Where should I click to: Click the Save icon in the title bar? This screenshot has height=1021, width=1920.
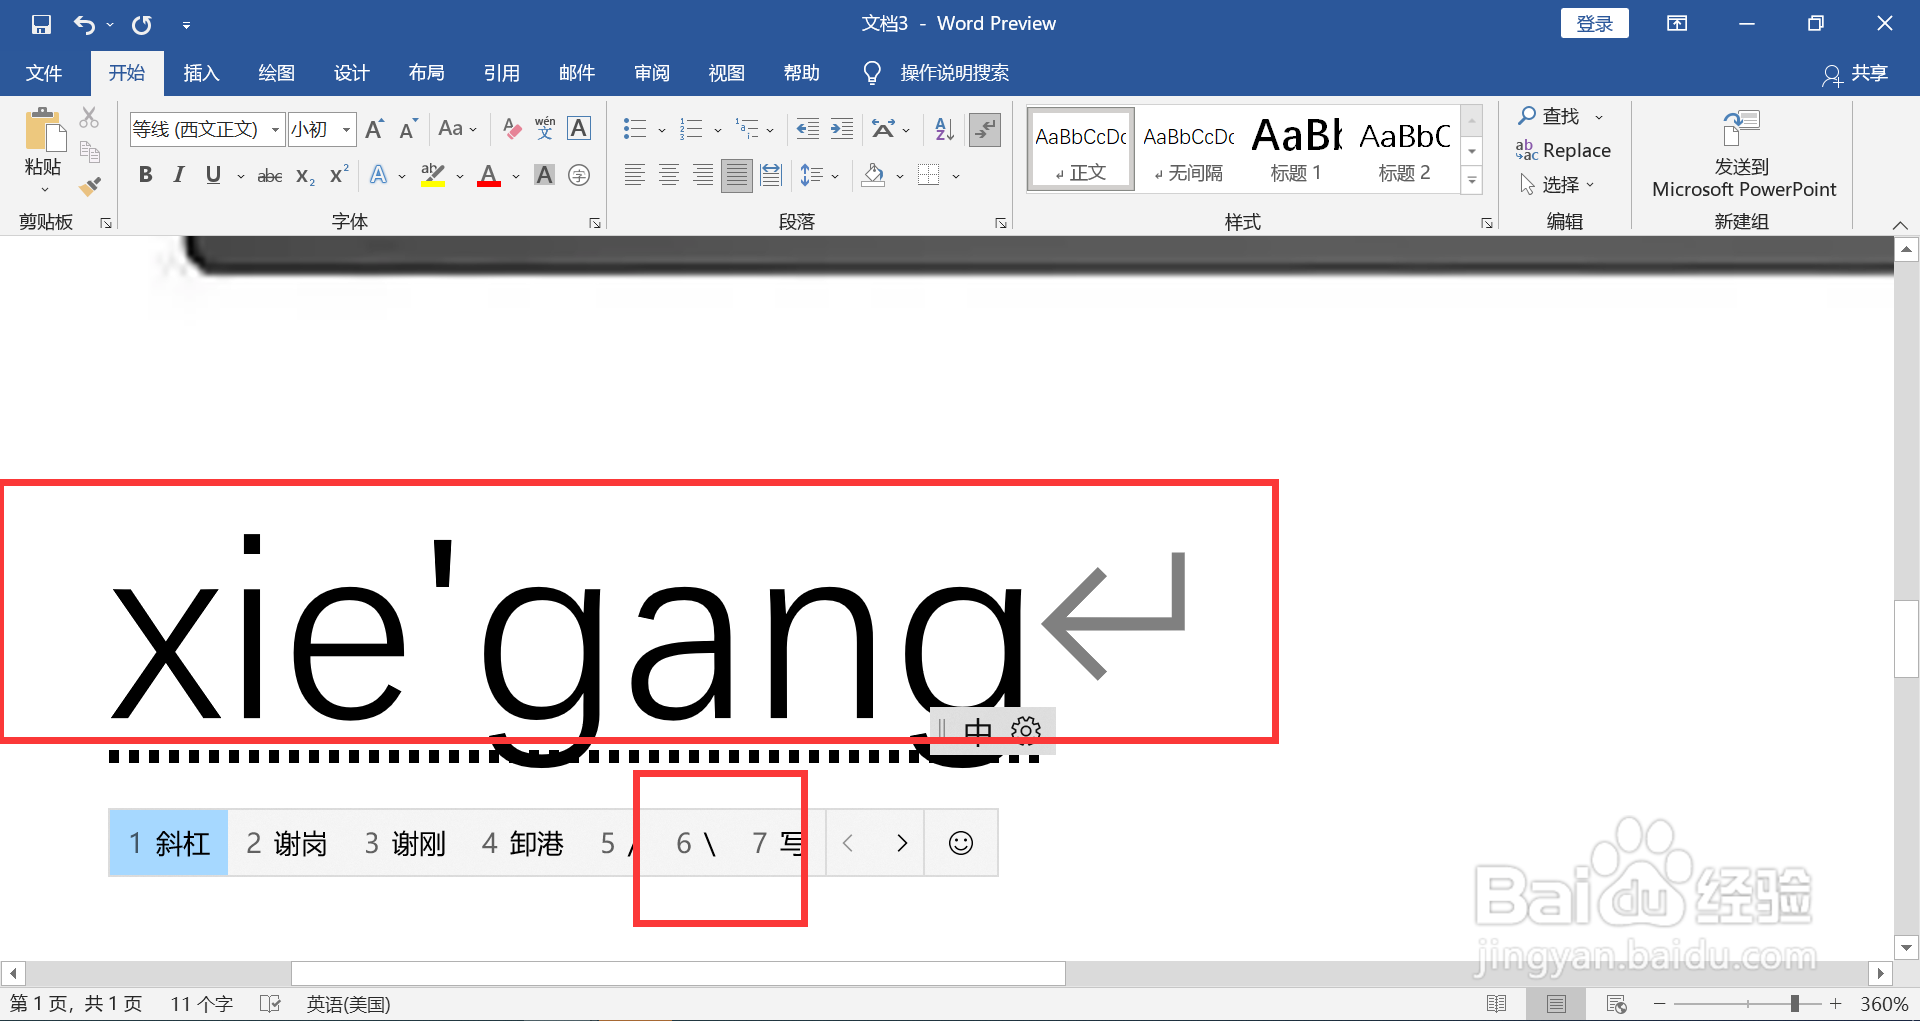41,24
